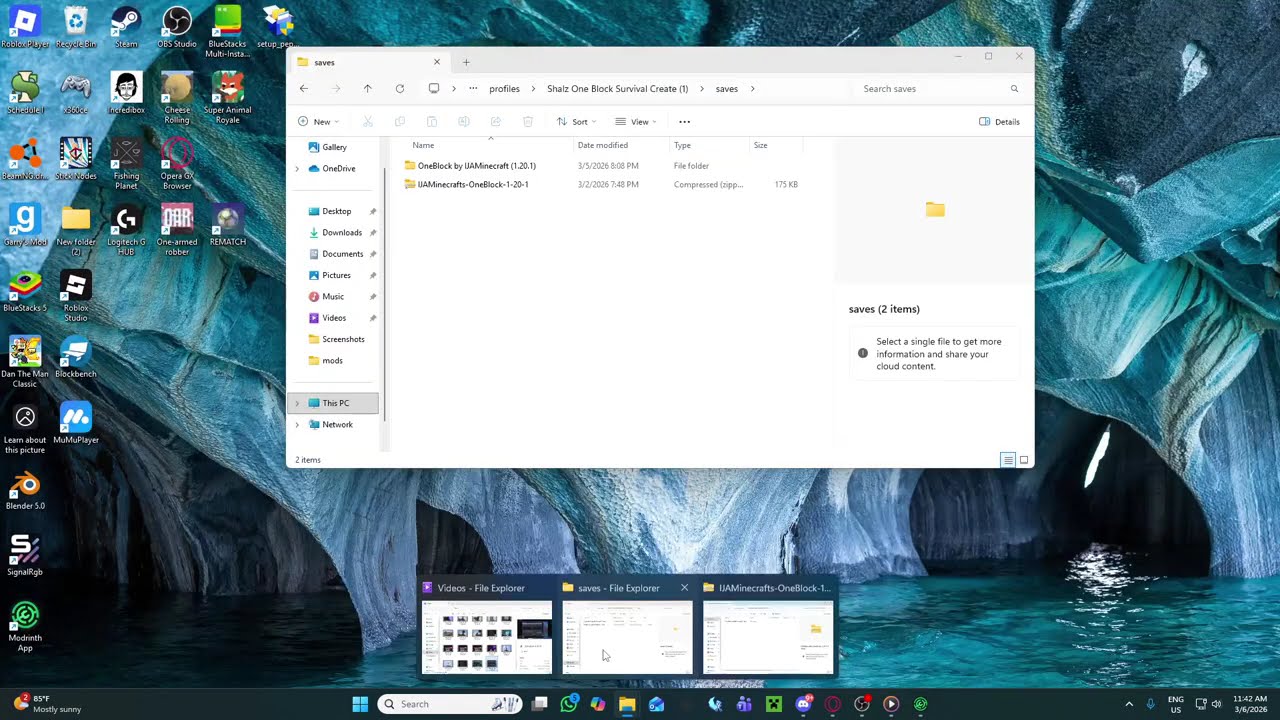This screenshot has width=1280, height=720.
Task: Open WhatsApp from the taskbar
Action: pyautogui.click(x=569, y=704)
